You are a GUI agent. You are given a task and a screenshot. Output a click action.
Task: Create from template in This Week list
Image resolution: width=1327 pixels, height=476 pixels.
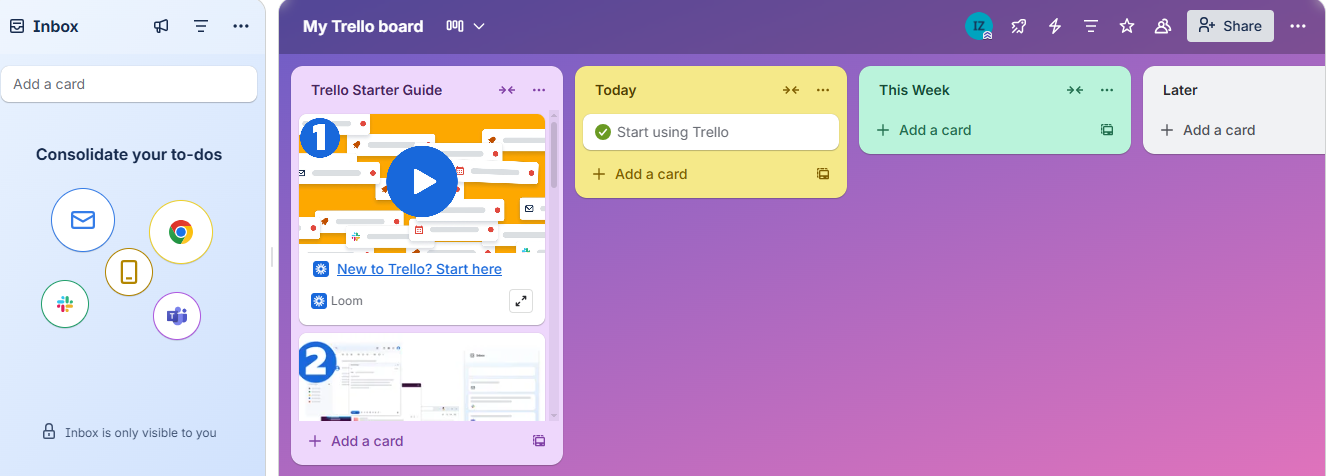[x=1107, y=130]
